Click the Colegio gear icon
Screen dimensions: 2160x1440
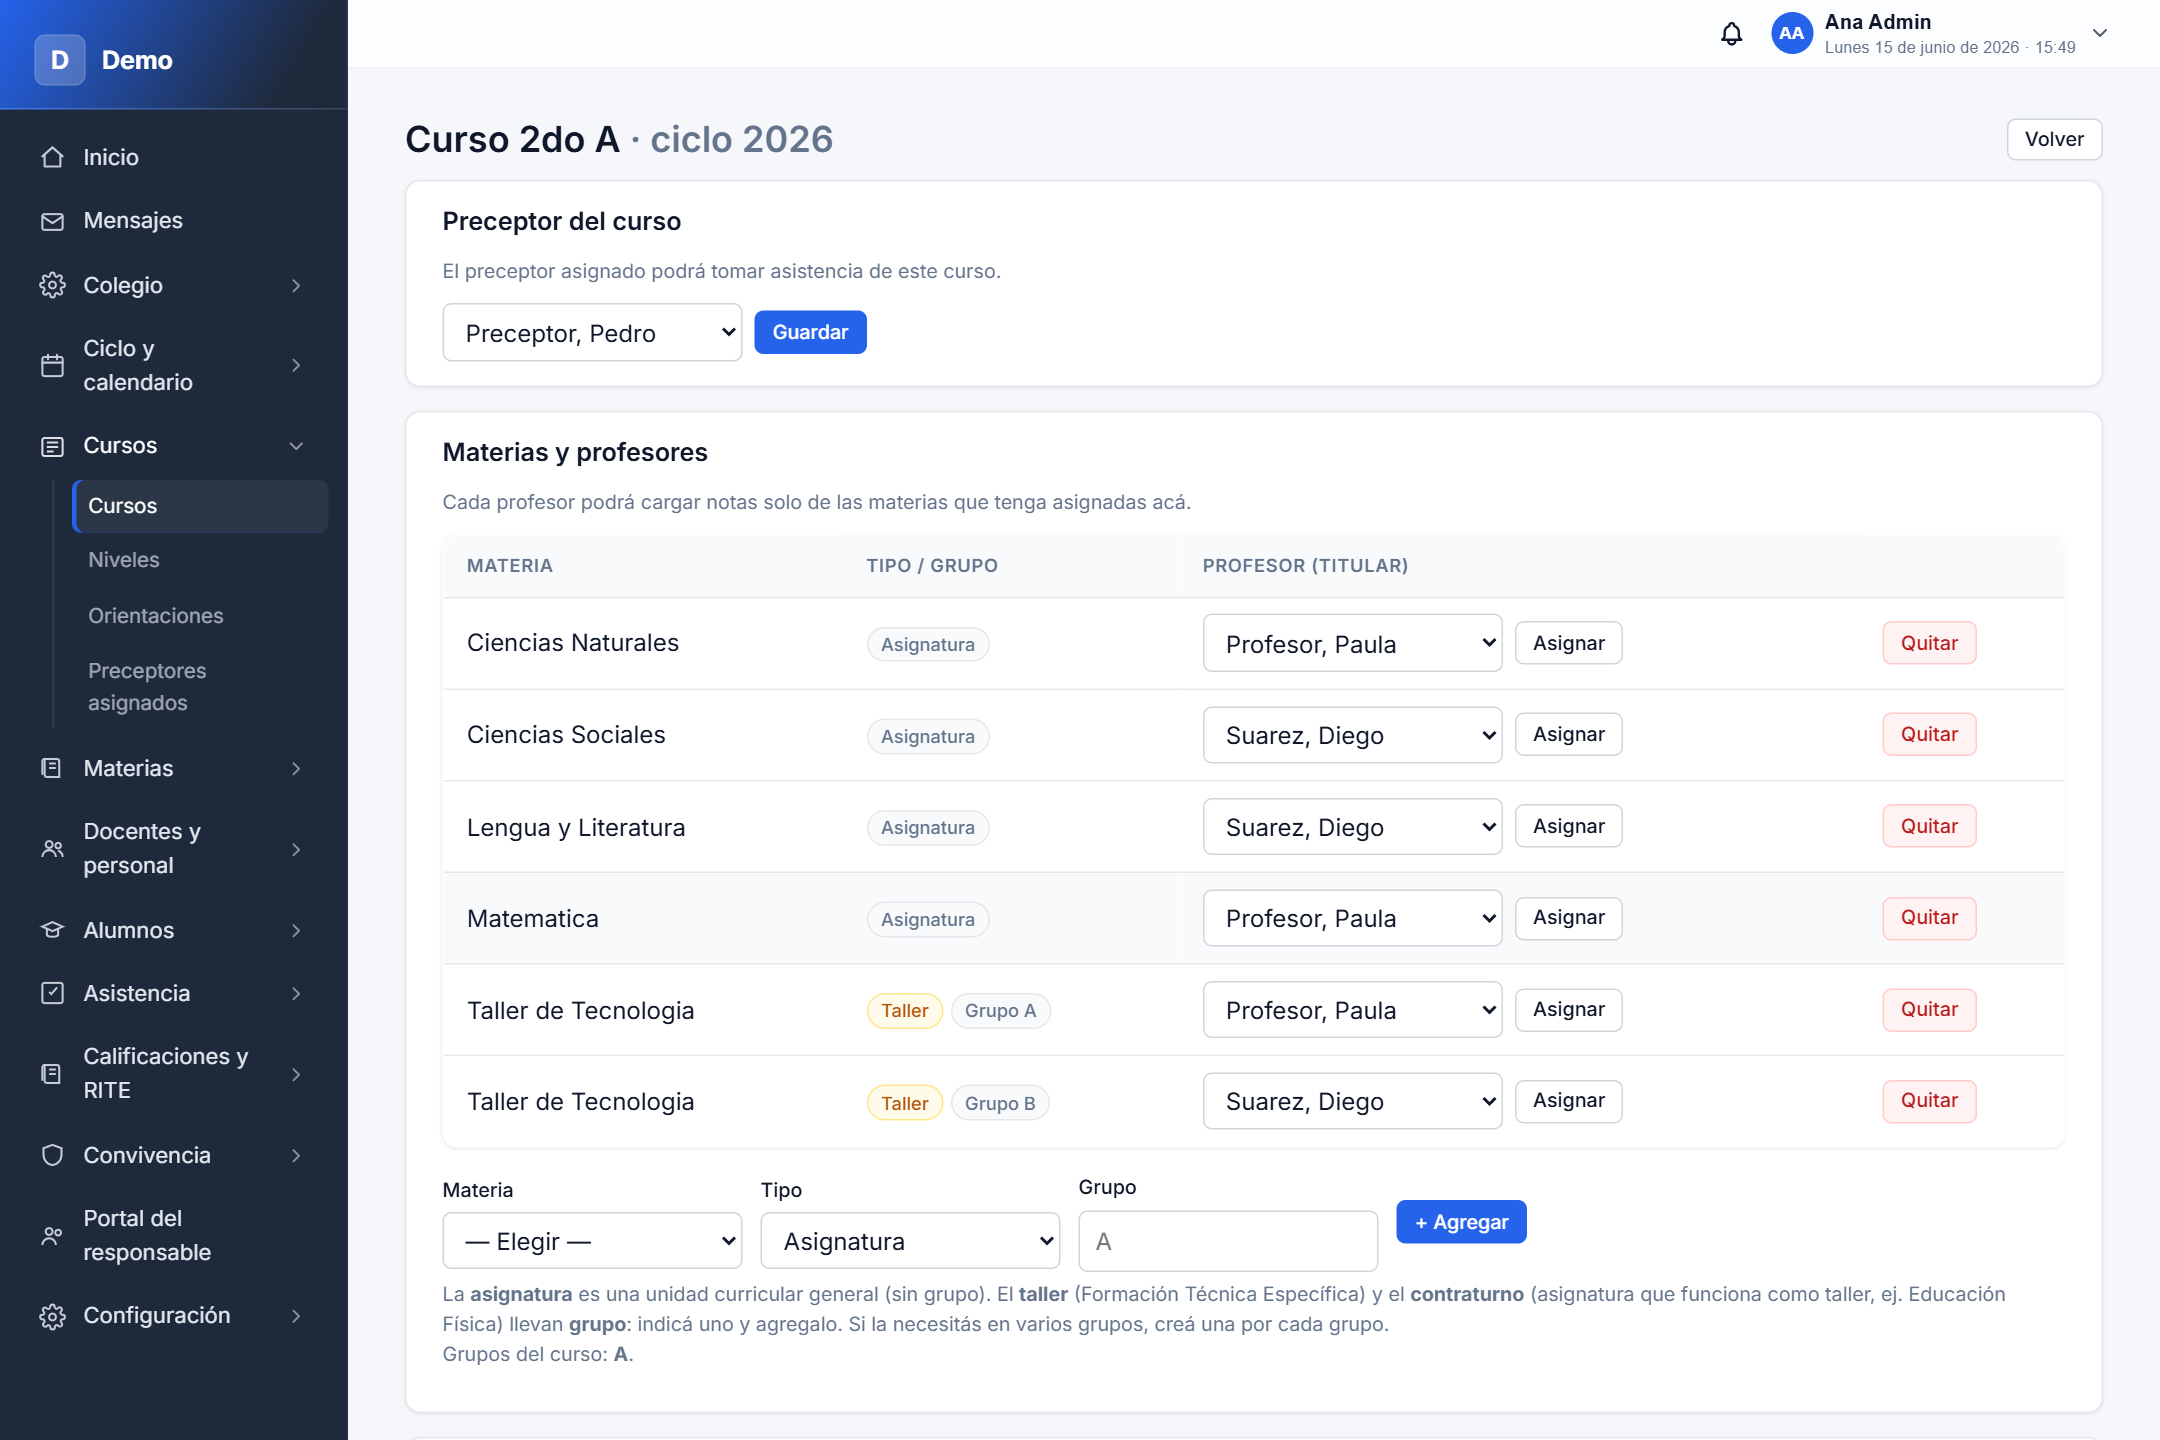[x=53, y=285]
